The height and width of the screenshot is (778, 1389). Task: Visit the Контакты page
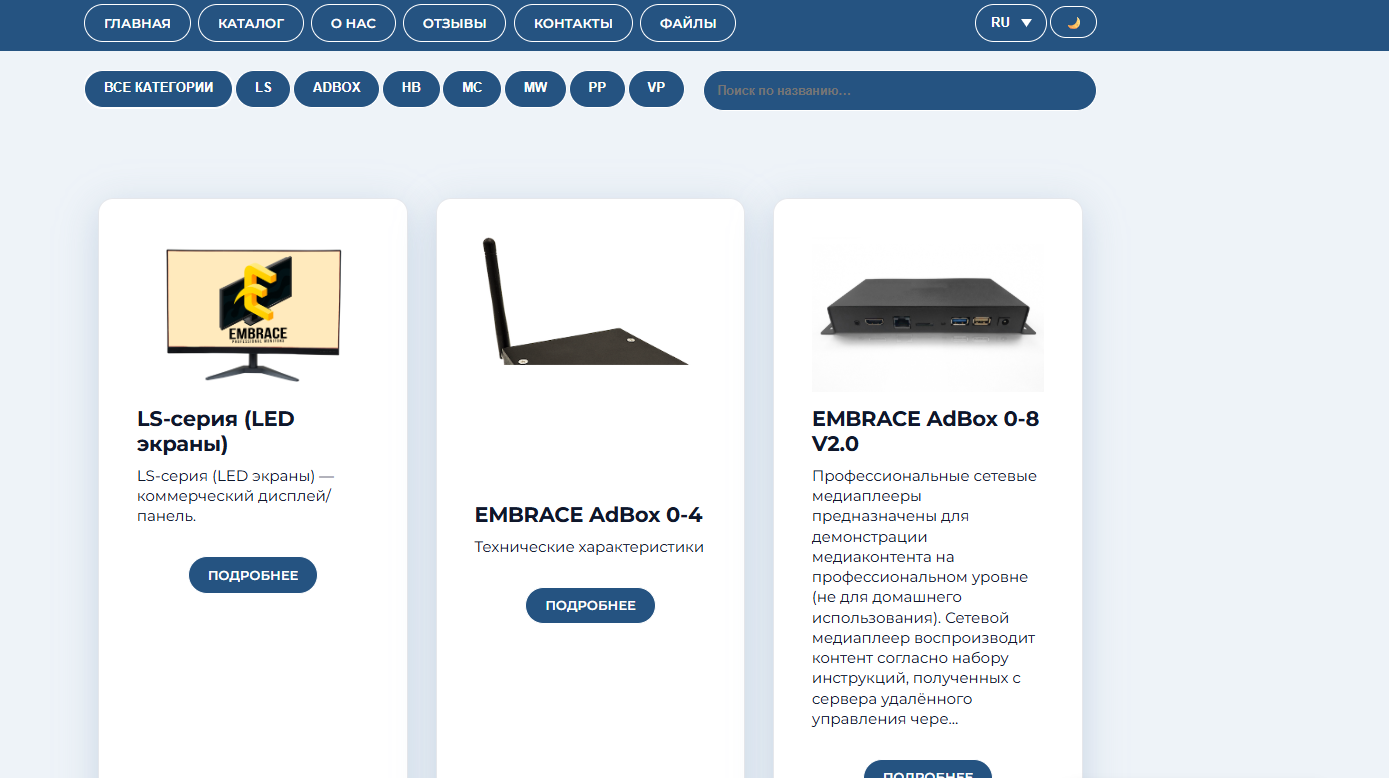tap(573, 23)
